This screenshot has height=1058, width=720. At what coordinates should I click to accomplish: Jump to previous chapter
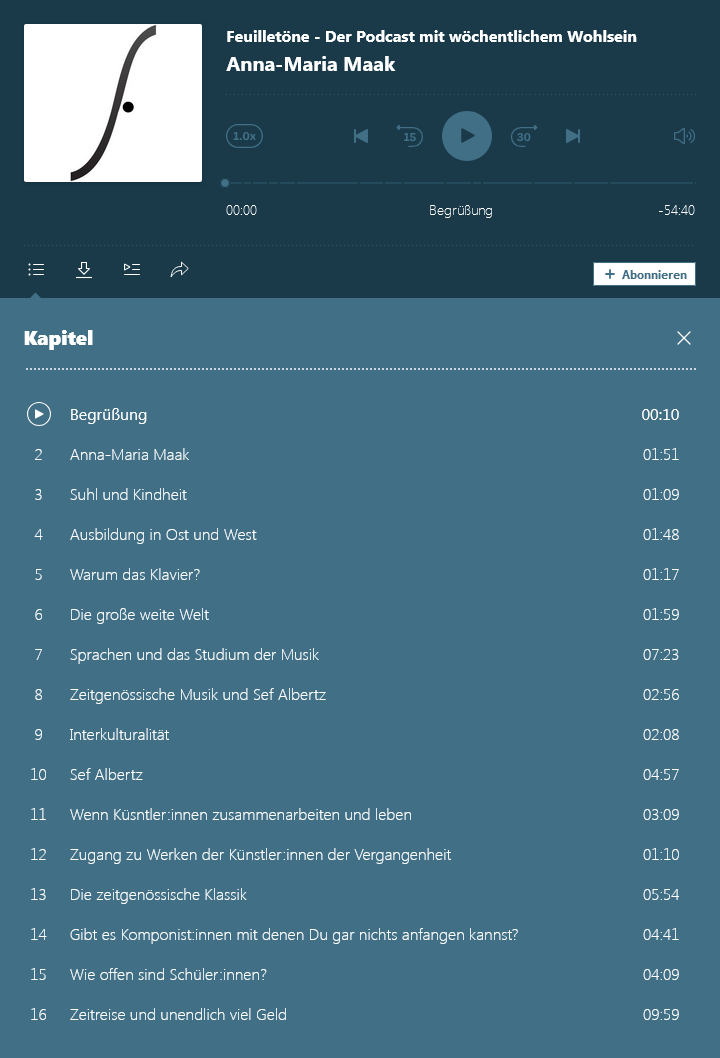[x=361, y=136]
